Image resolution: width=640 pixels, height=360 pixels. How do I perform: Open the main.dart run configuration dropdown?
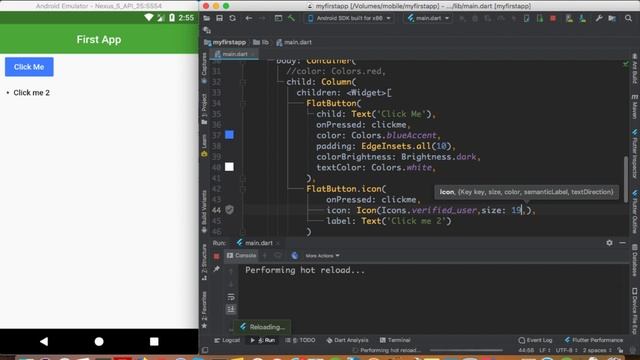click(x=428, y=18)
